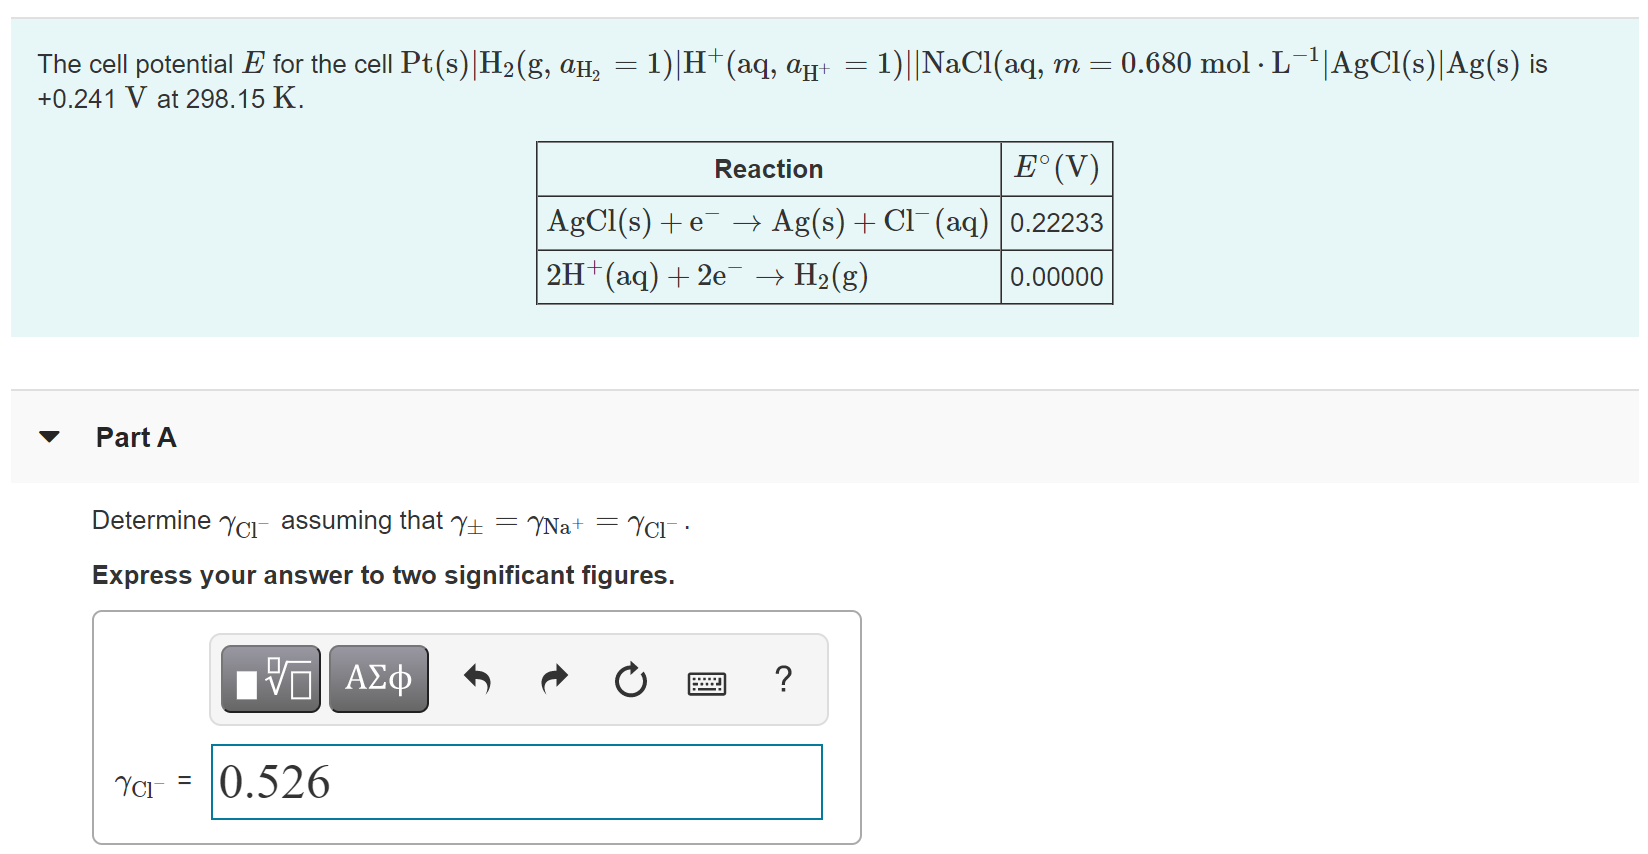The width and height of the screenshot is (1648, 854).
Task: Select the Part A heading
Action: coord(136,437)
